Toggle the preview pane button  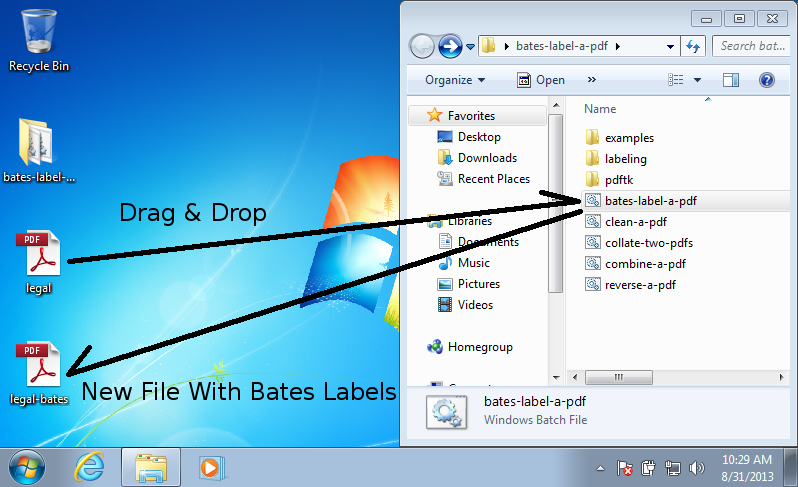731,80
